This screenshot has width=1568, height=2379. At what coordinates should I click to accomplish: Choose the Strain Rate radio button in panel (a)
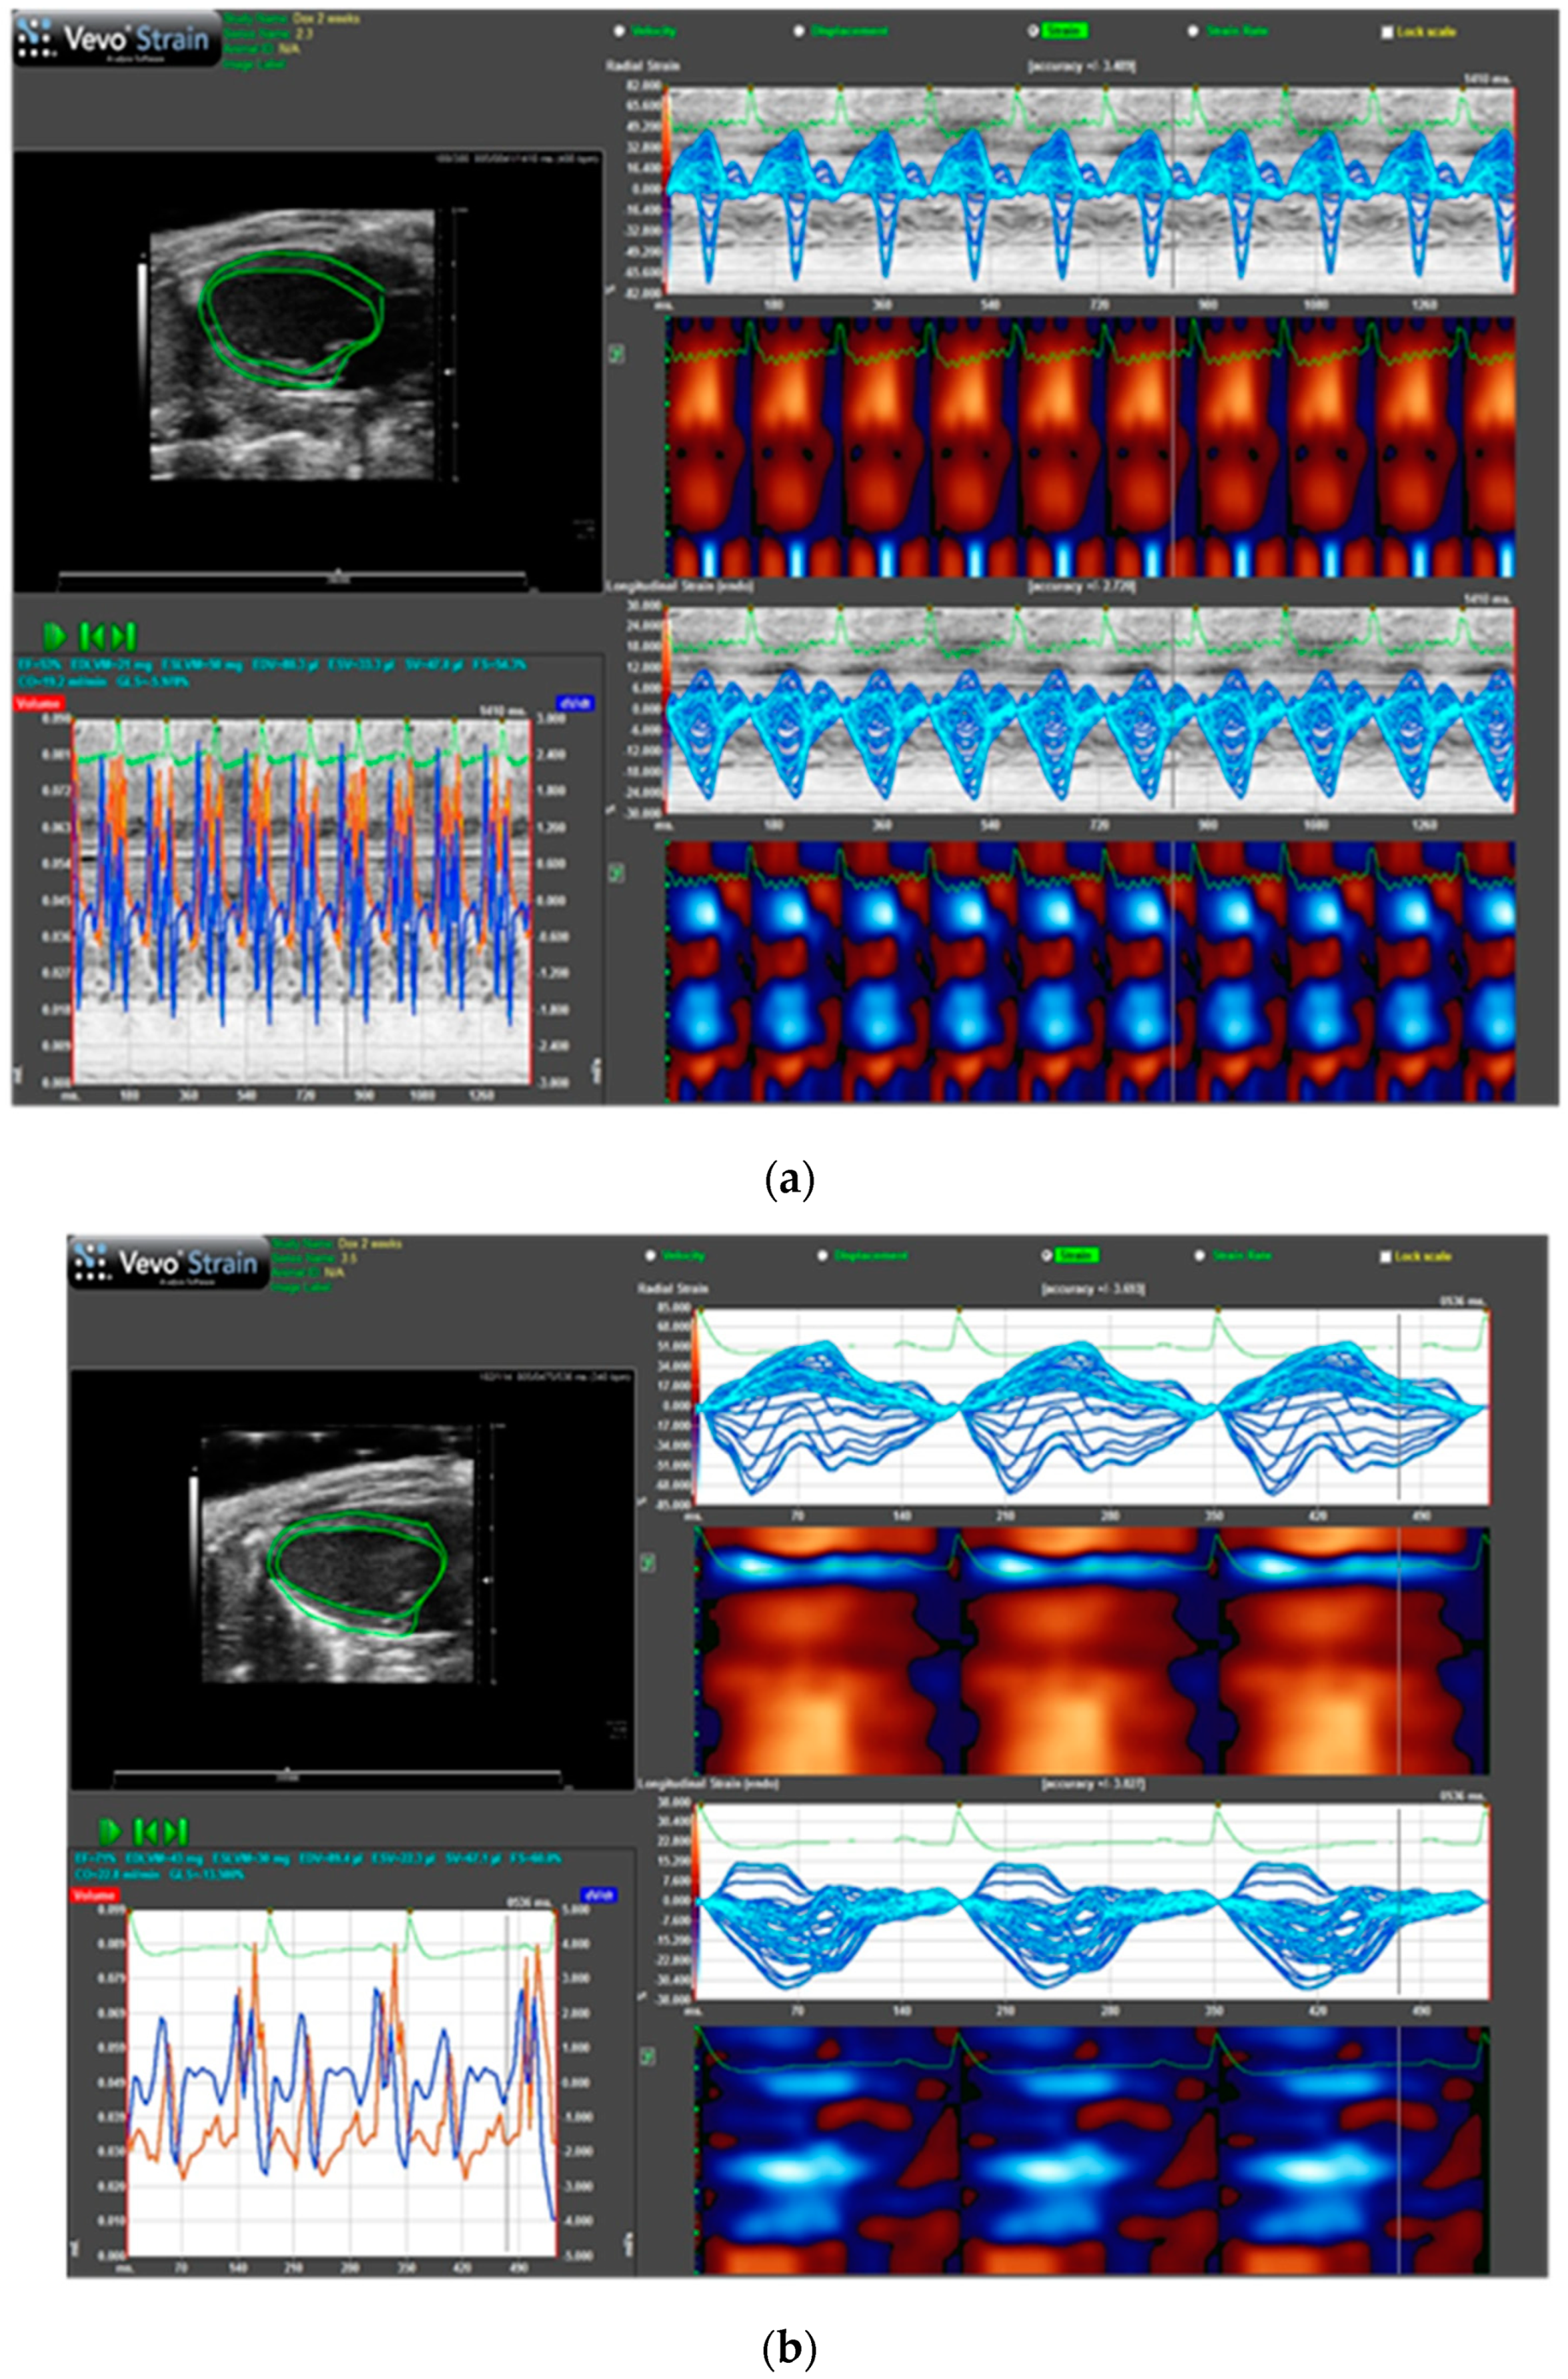click(x=1193, y=31)
